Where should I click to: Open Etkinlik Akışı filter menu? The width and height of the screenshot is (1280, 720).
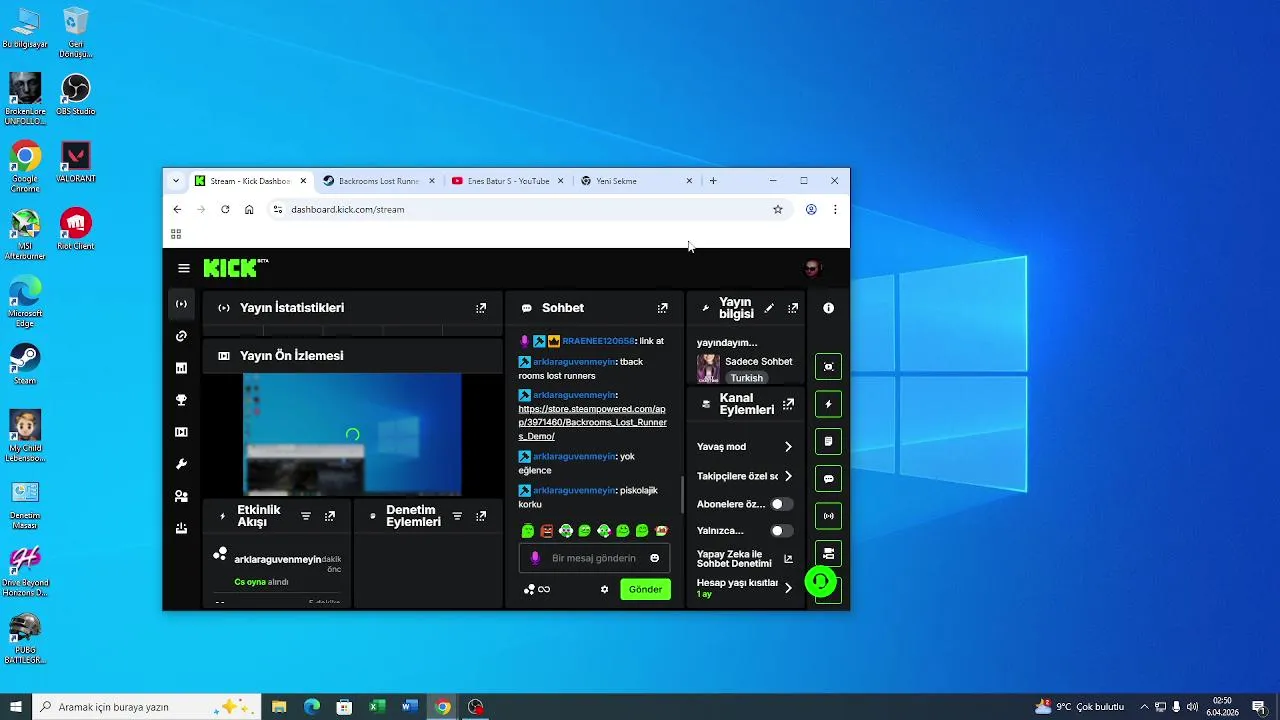pyautogui.click(x=306, y=516)
